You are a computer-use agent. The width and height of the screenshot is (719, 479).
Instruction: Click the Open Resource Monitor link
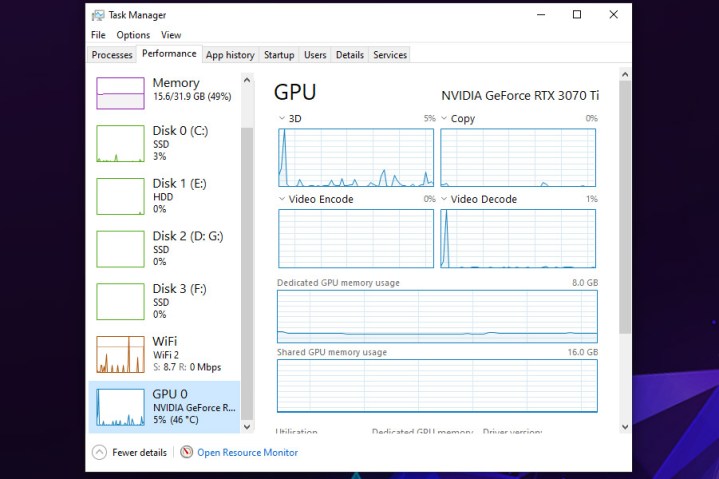coord(247,453)
